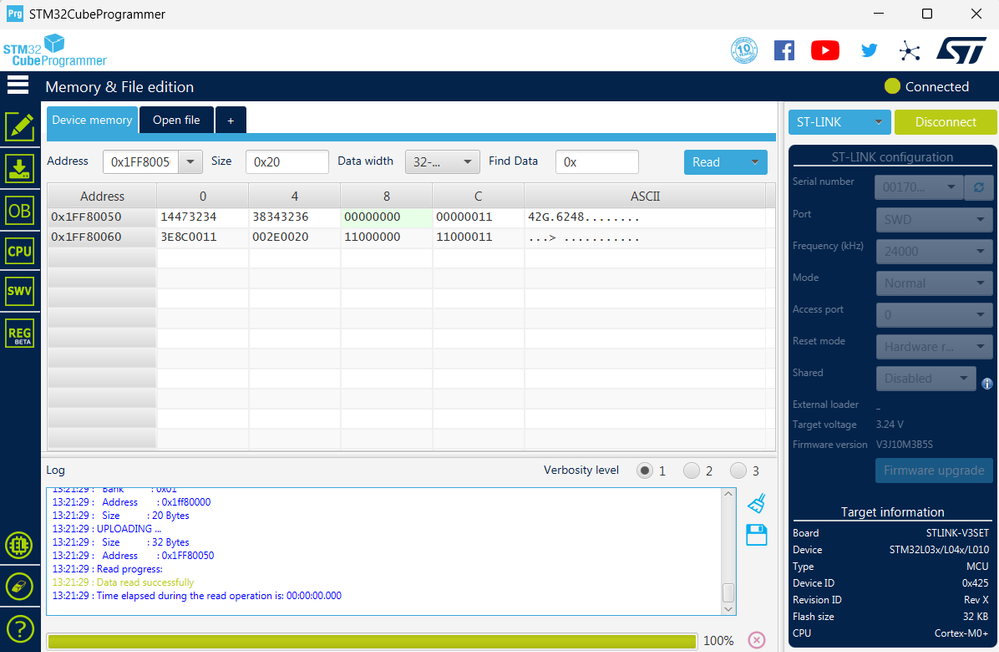Select verbosity level 2
The height and width of the screenshot is (652, 999).
tap(691, 471)
